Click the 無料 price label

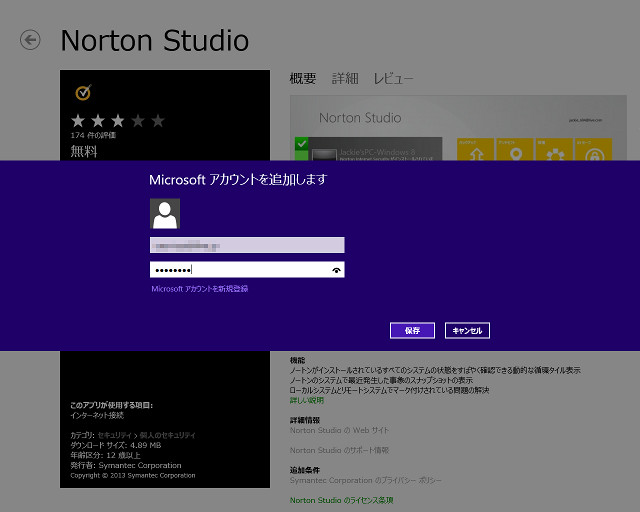click(x=84, y=151)
